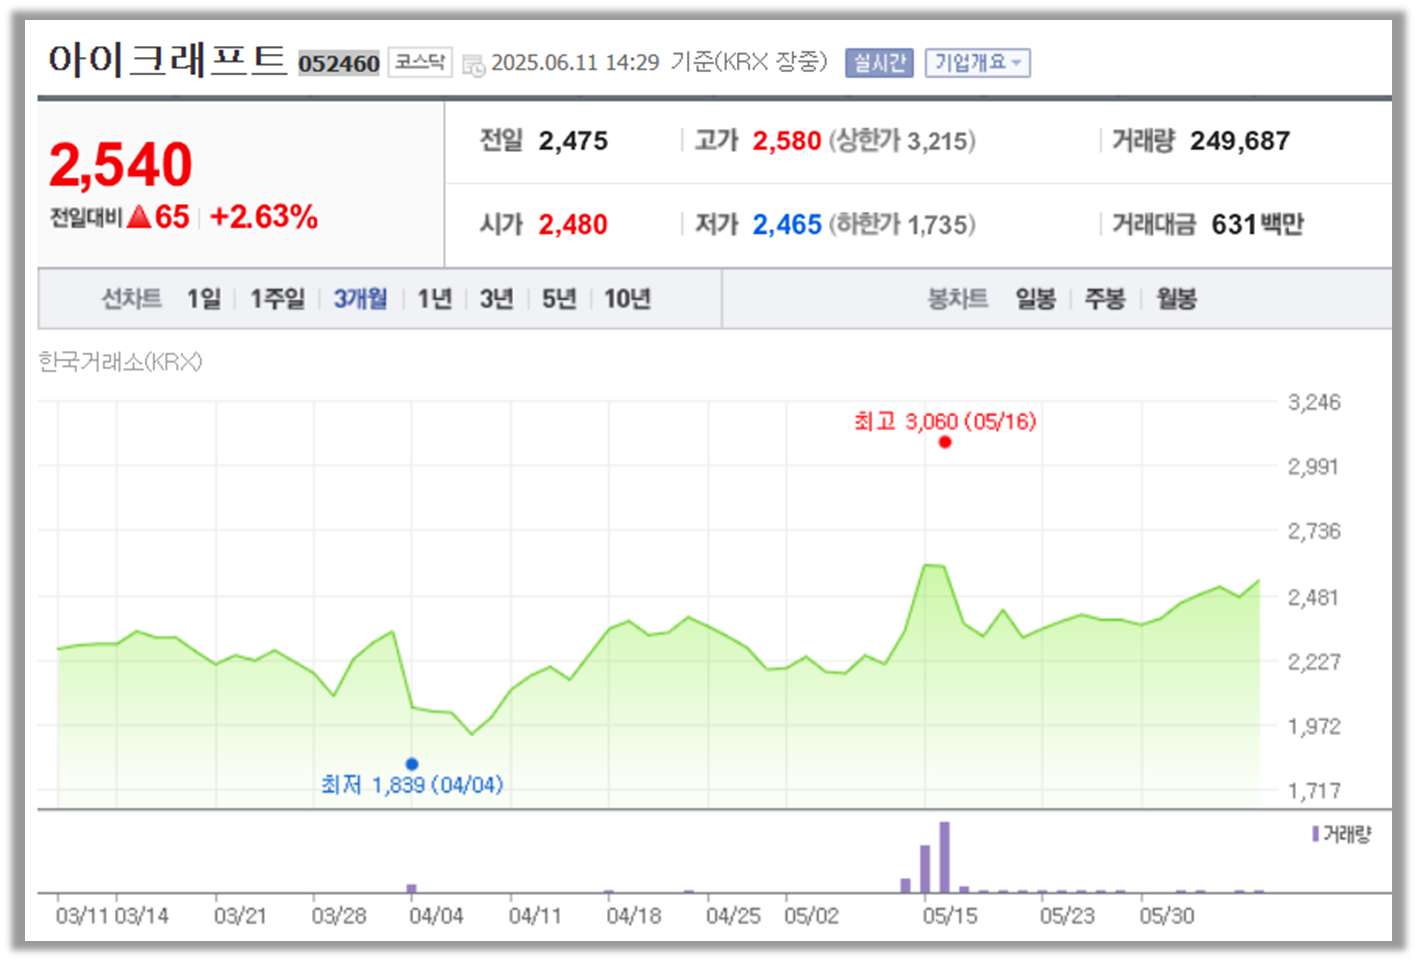
Task: Click the 2,481 price axis label
Action: click(1314, 597)
